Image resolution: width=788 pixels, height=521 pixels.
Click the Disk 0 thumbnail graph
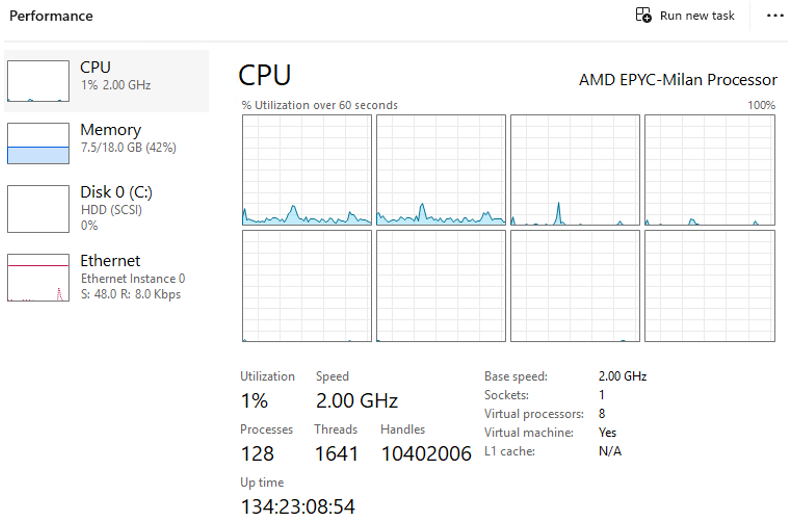[37, 208]
